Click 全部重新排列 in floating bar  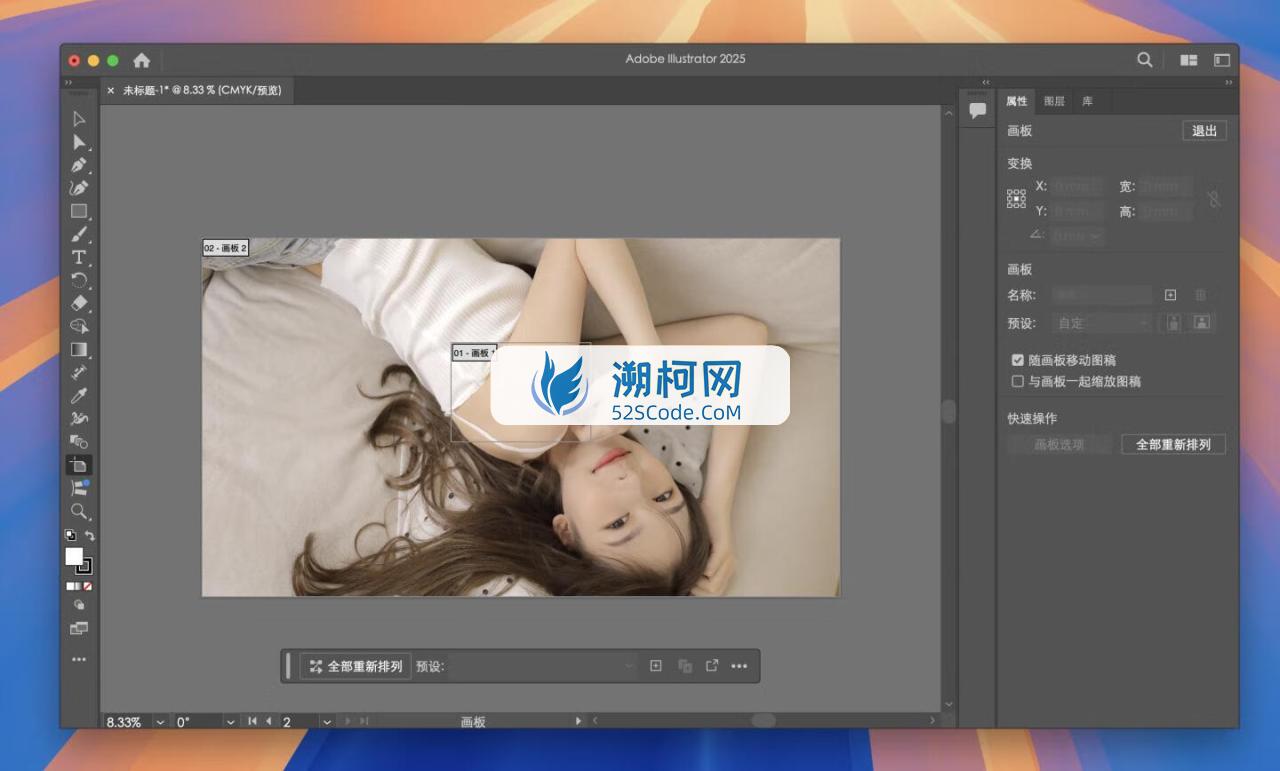tap(356, 666)
